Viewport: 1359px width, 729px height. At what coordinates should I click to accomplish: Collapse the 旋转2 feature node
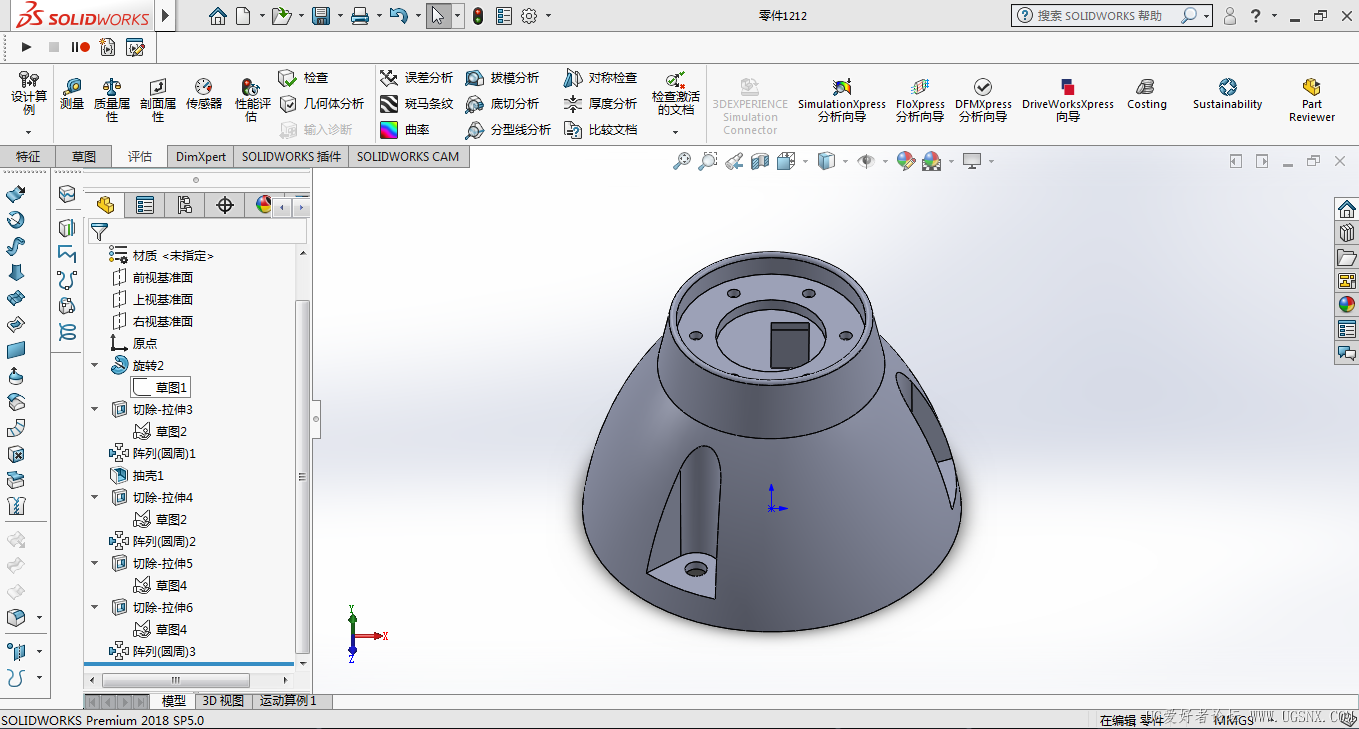point(95,366)
